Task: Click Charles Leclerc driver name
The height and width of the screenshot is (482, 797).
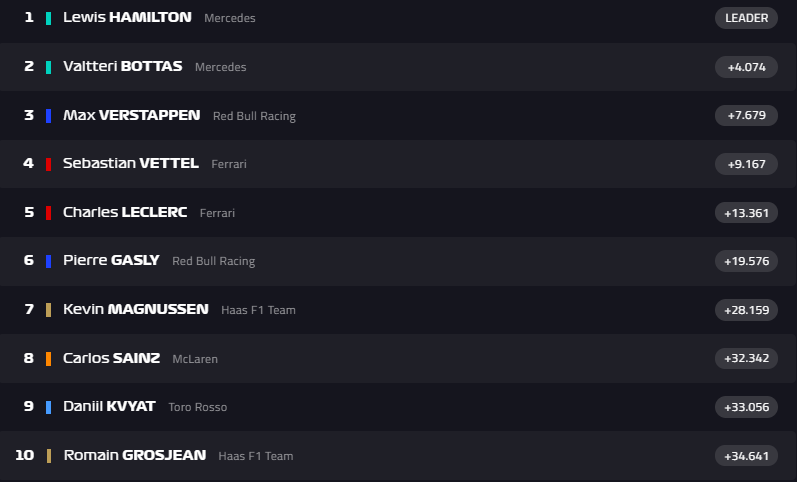Action: coord(125,212)
